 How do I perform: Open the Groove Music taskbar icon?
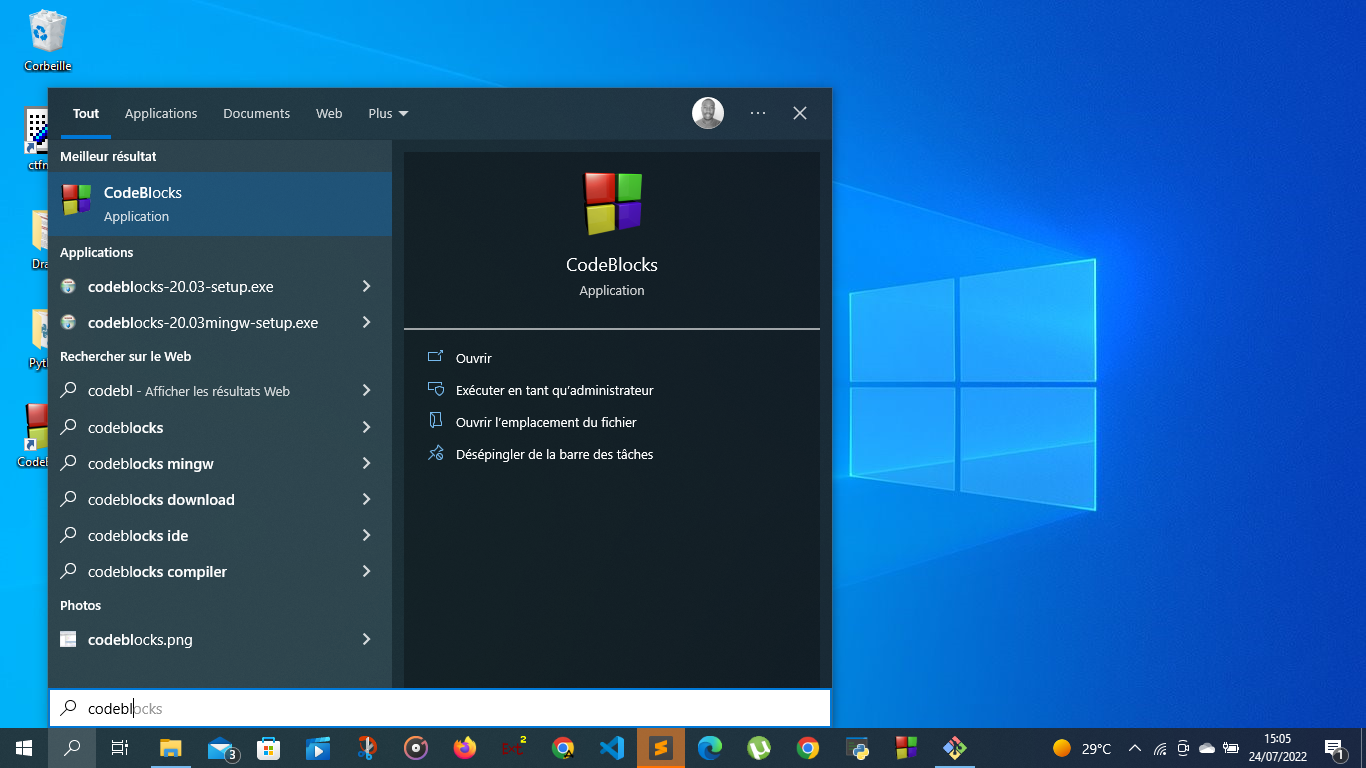[416, 748]
